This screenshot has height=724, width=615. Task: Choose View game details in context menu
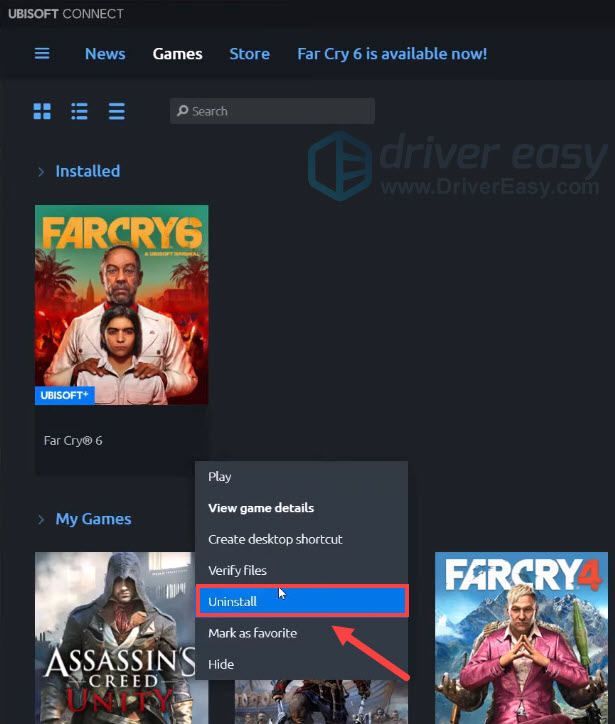301,508
